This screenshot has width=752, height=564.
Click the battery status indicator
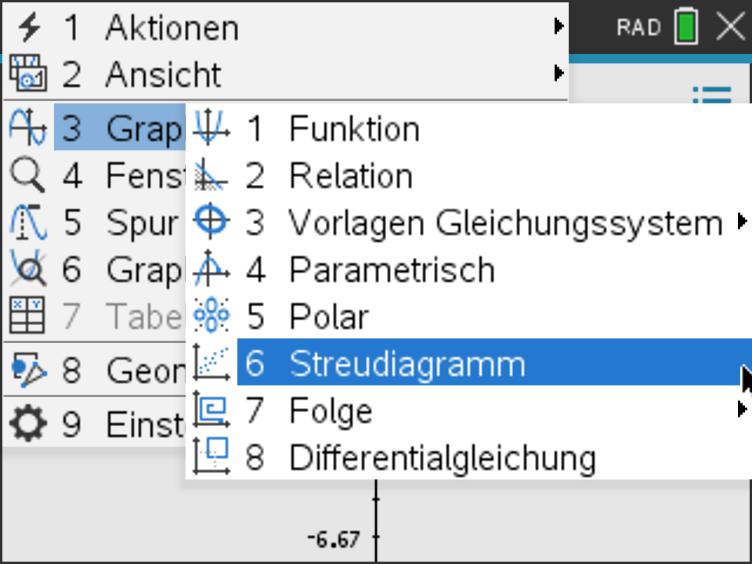(x=687, y=27)
